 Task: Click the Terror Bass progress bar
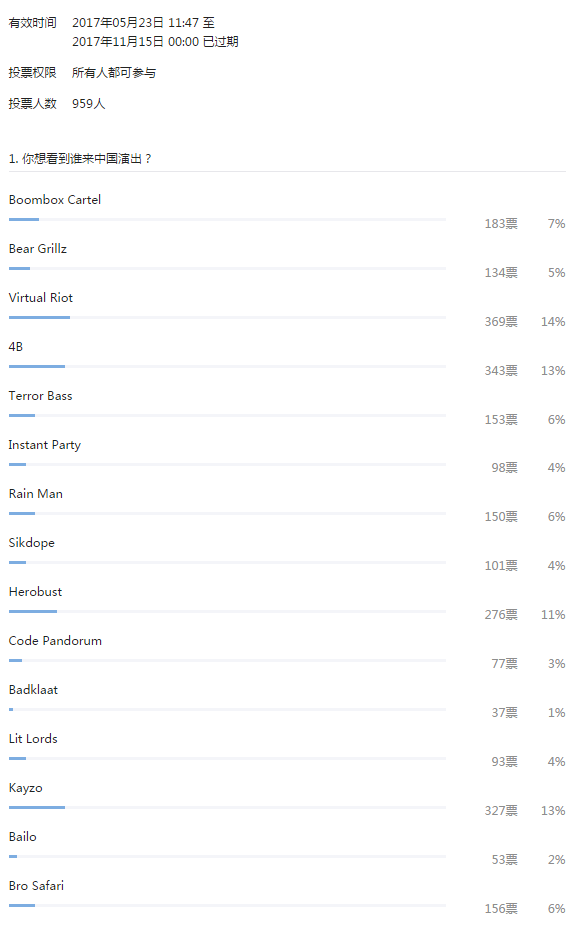[227, 415]
